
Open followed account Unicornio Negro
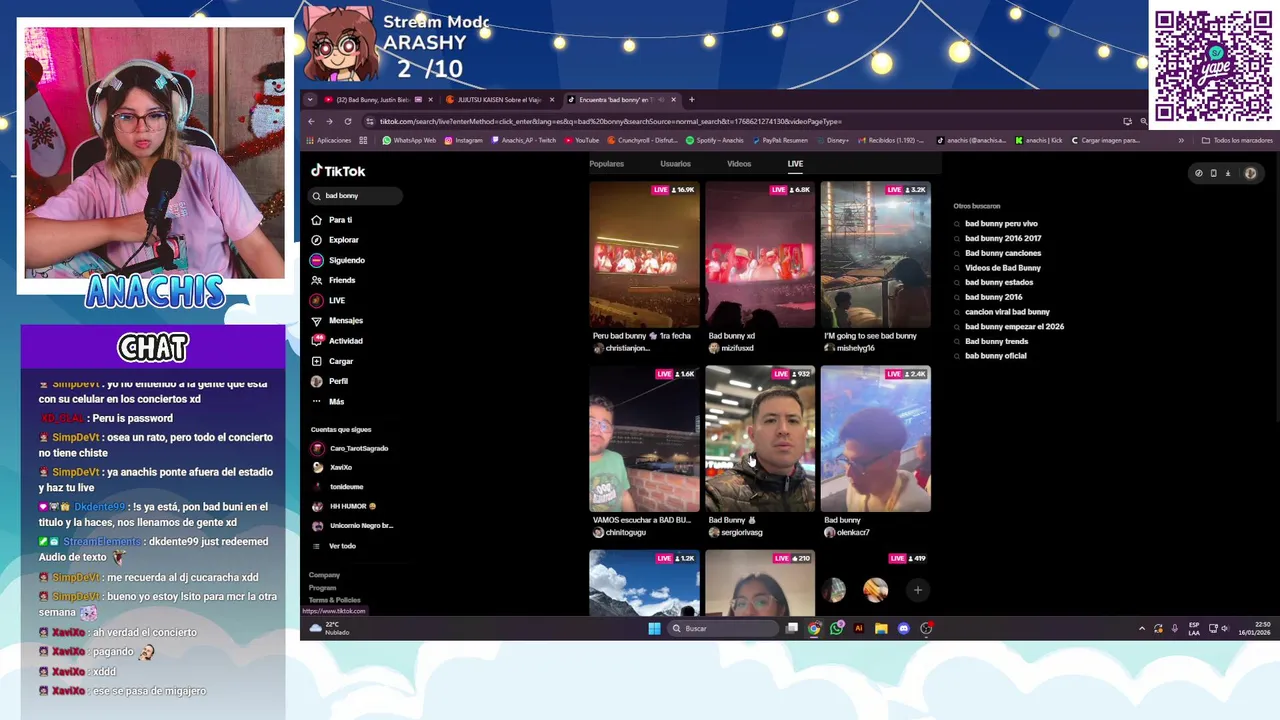pos(352,526)
